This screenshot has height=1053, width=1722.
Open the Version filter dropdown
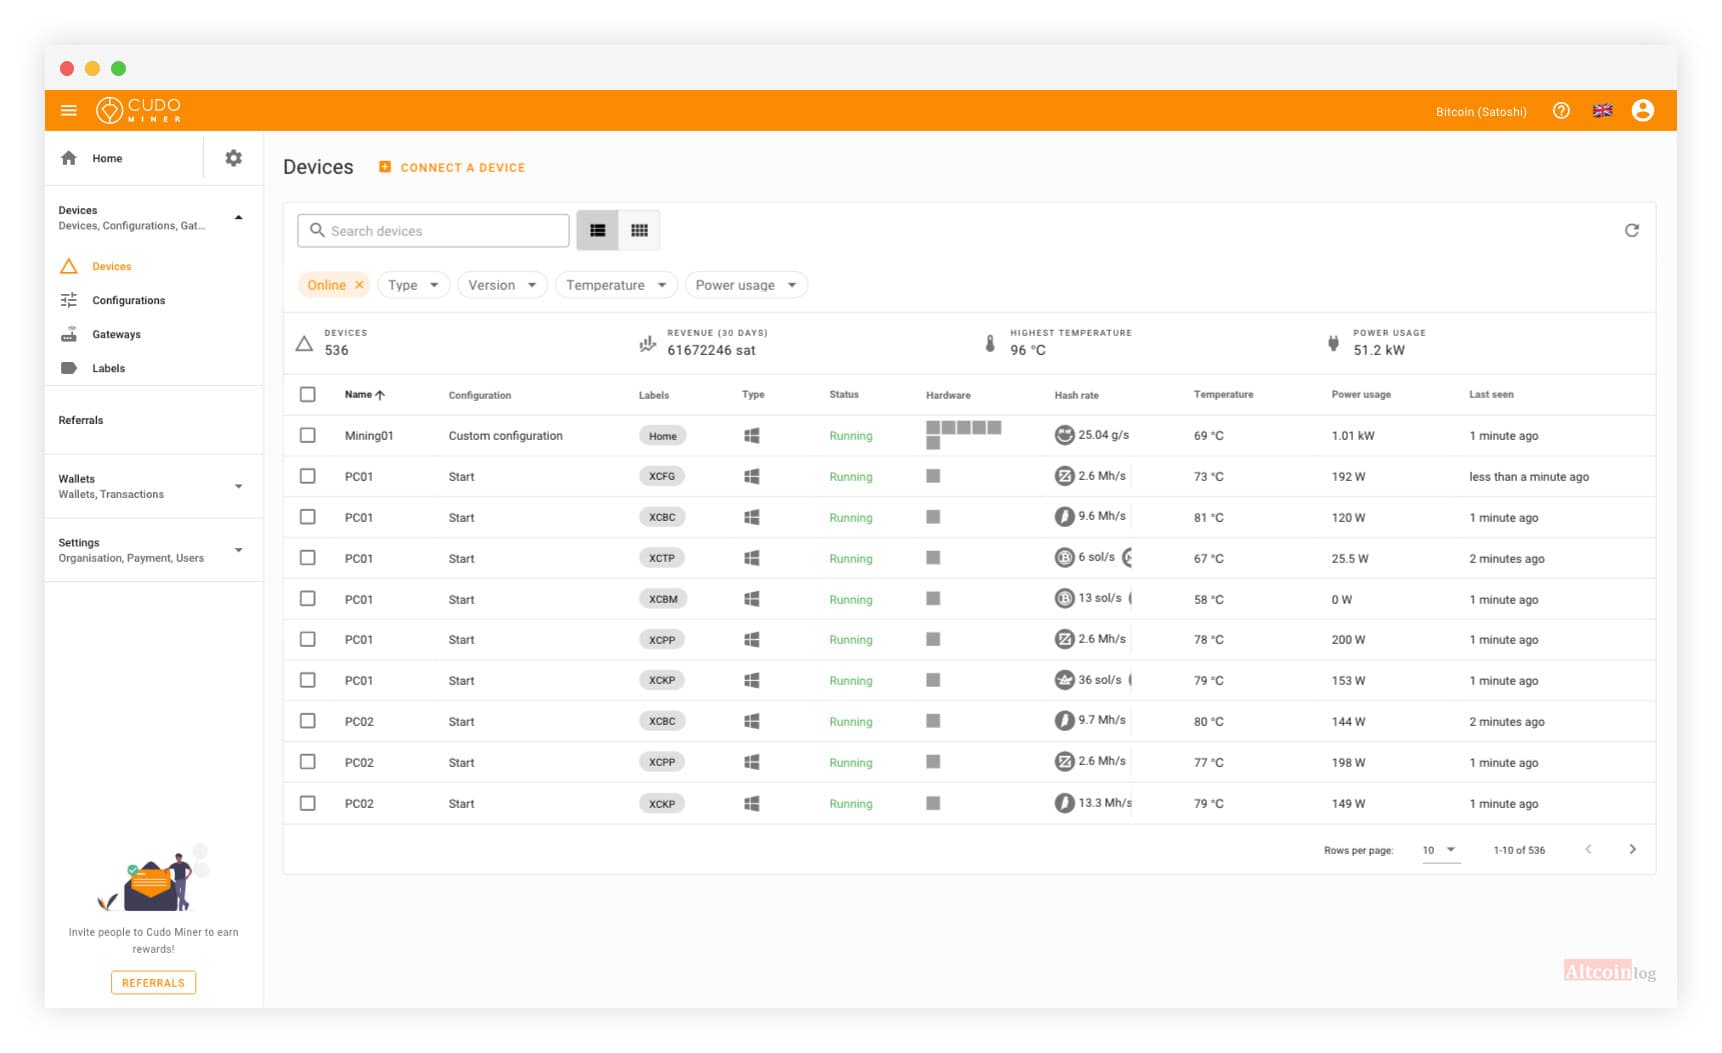pos(502,285)
